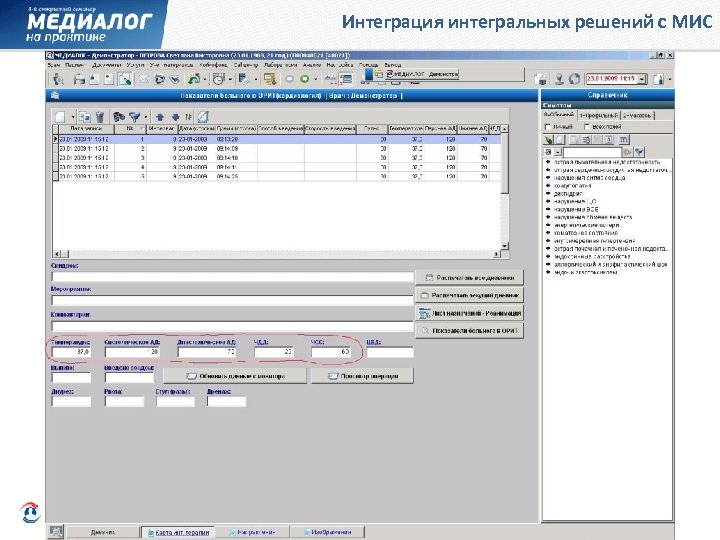This screenshot has height=540, width=720.
Task: Click Обновить данные с монитора button
Action: coord(235,376)
